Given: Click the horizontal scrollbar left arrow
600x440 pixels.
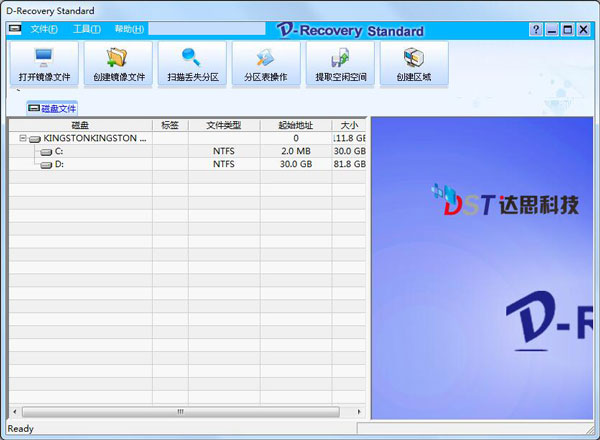Looking at the screenshot, I should pyautogui.click(x=15, y=412).
